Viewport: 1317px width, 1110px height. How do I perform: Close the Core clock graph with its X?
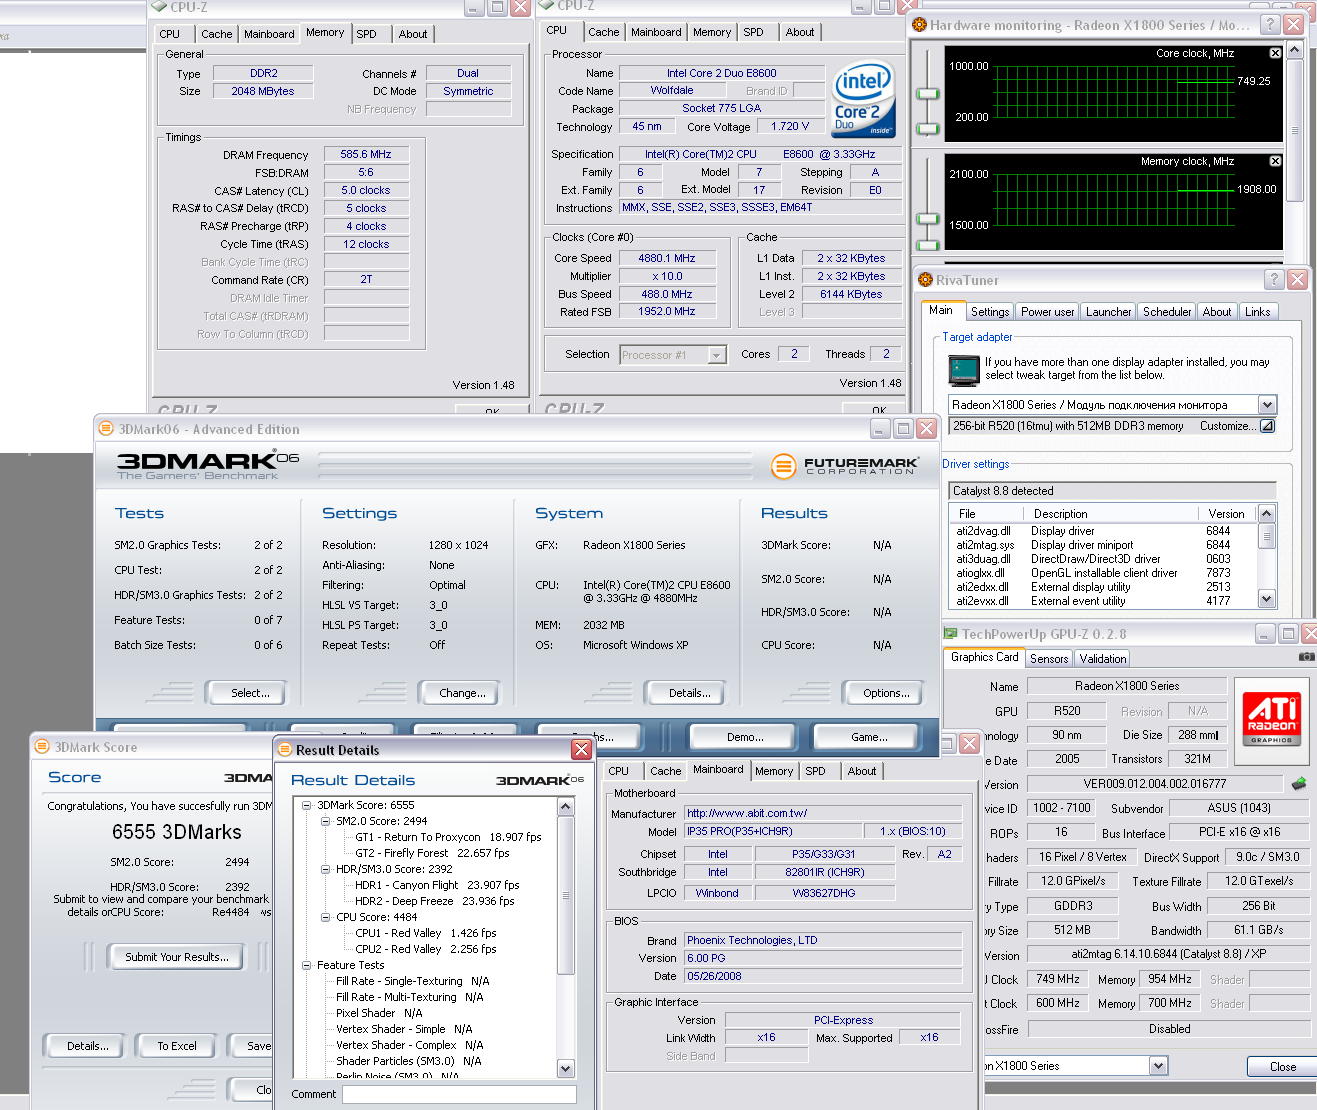[1275, 53]
